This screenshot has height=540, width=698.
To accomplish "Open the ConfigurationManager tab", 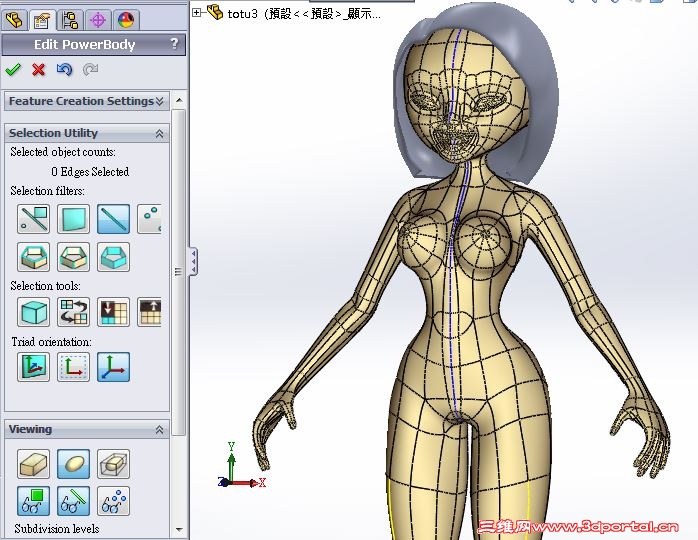I will click(70, 20).
